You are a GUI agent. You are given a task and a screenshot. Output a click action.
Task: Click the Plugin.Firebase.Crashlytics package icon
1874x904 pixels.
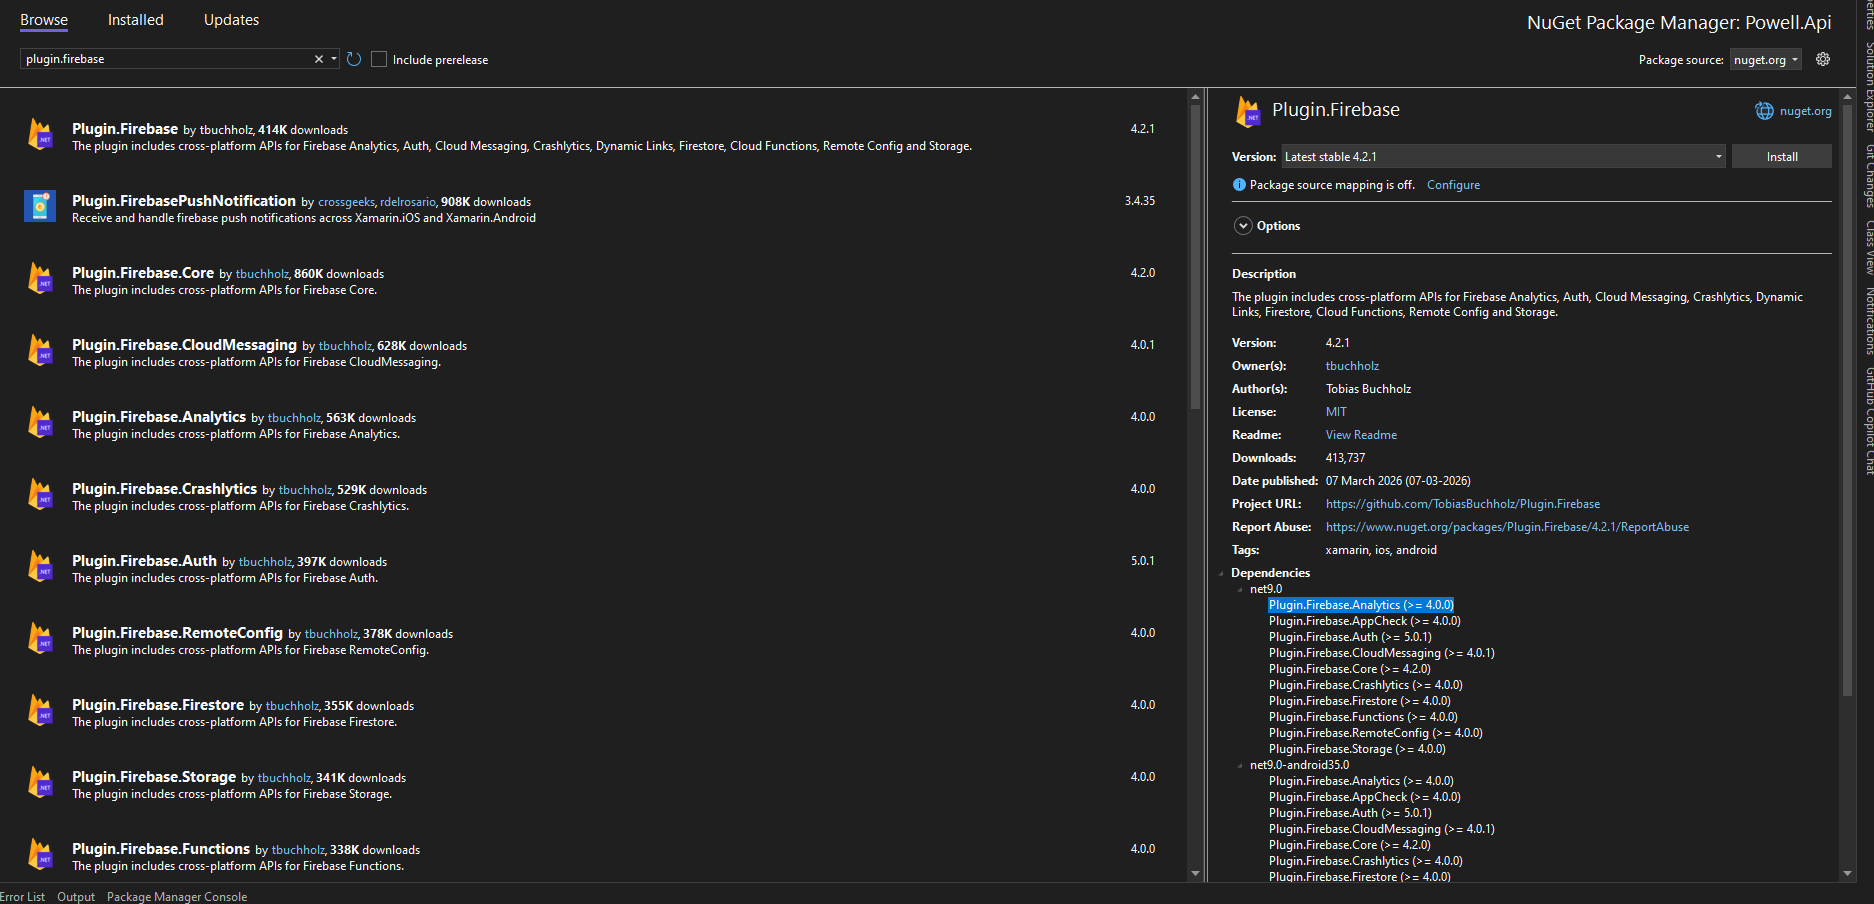point(40,494)
